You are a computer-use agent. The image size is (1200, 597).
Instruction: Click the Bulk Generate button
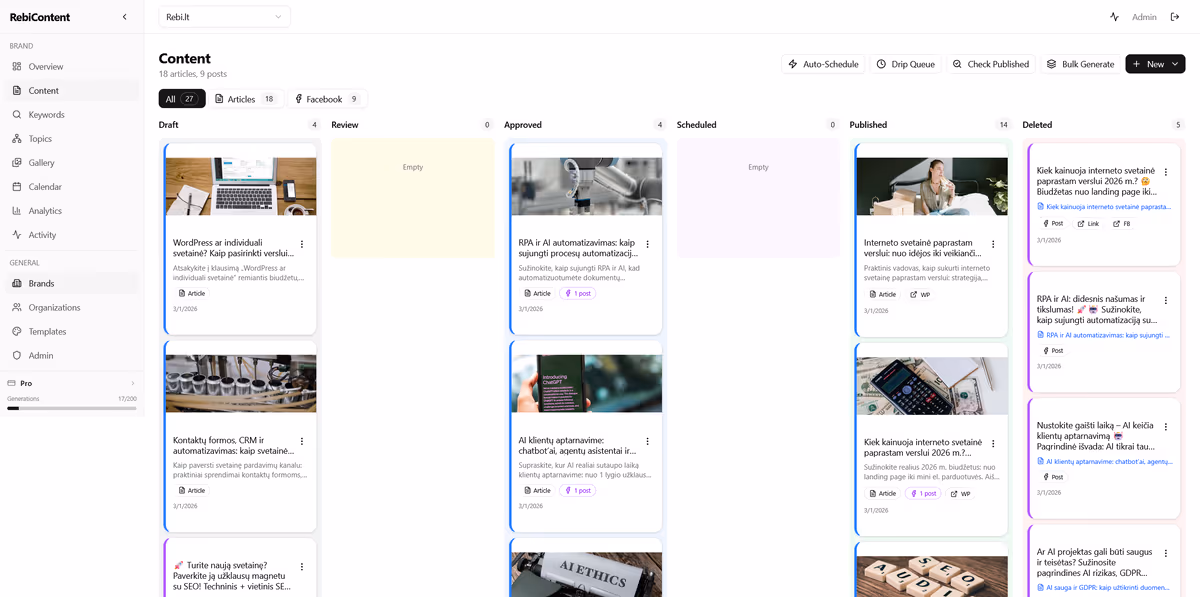tap(1079, 64)
